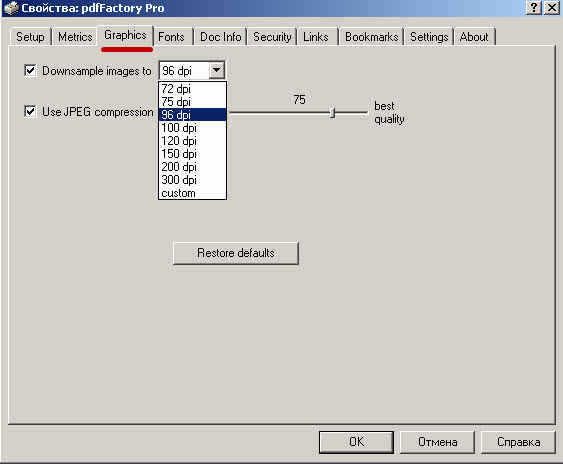Click the 75 quality value label

(x=299, y=99)
